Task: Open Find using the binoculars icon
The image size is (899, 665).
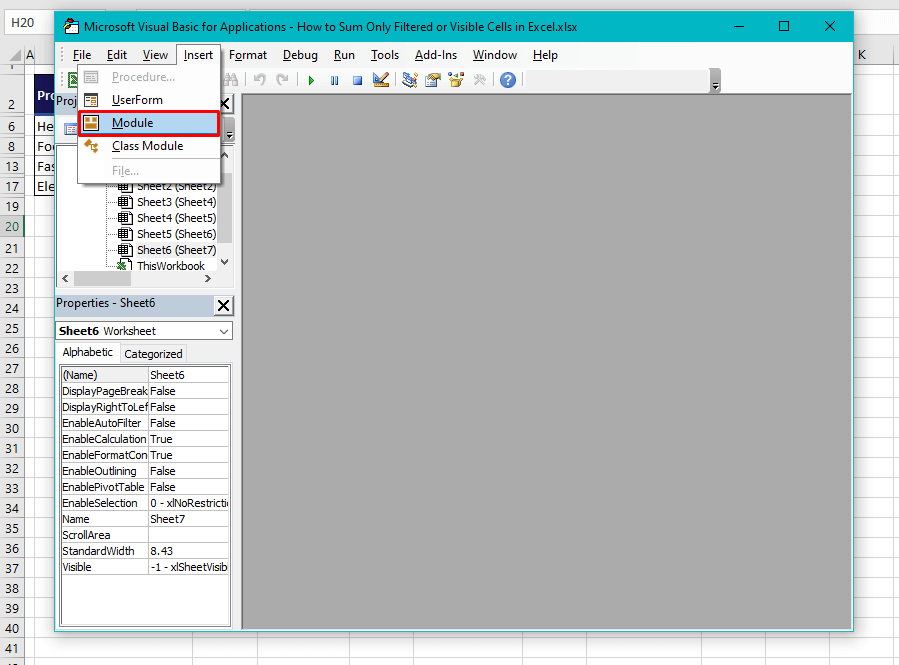Action: (231, 79)
